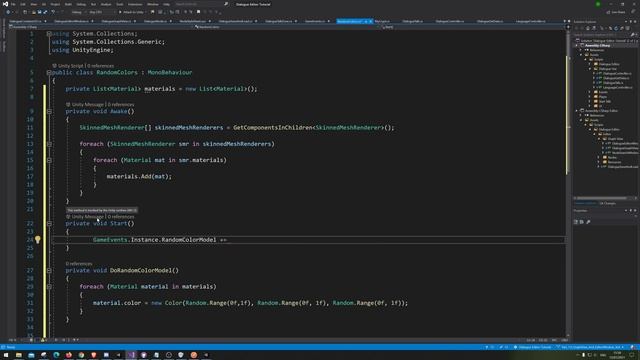This screenshot has width=640, height=360.
Task: Collapse the Assembly-CSharp project node
Action: point(577,45)
